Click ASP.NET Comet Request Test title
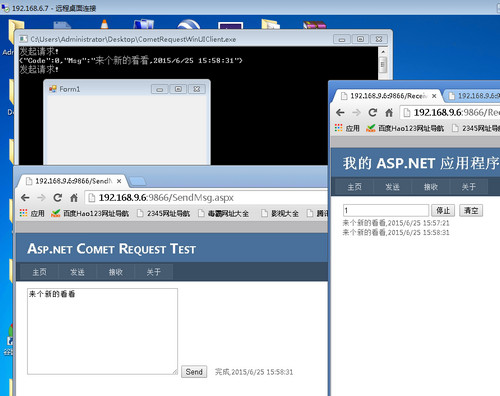500x396 pixels. coord(112,249)
